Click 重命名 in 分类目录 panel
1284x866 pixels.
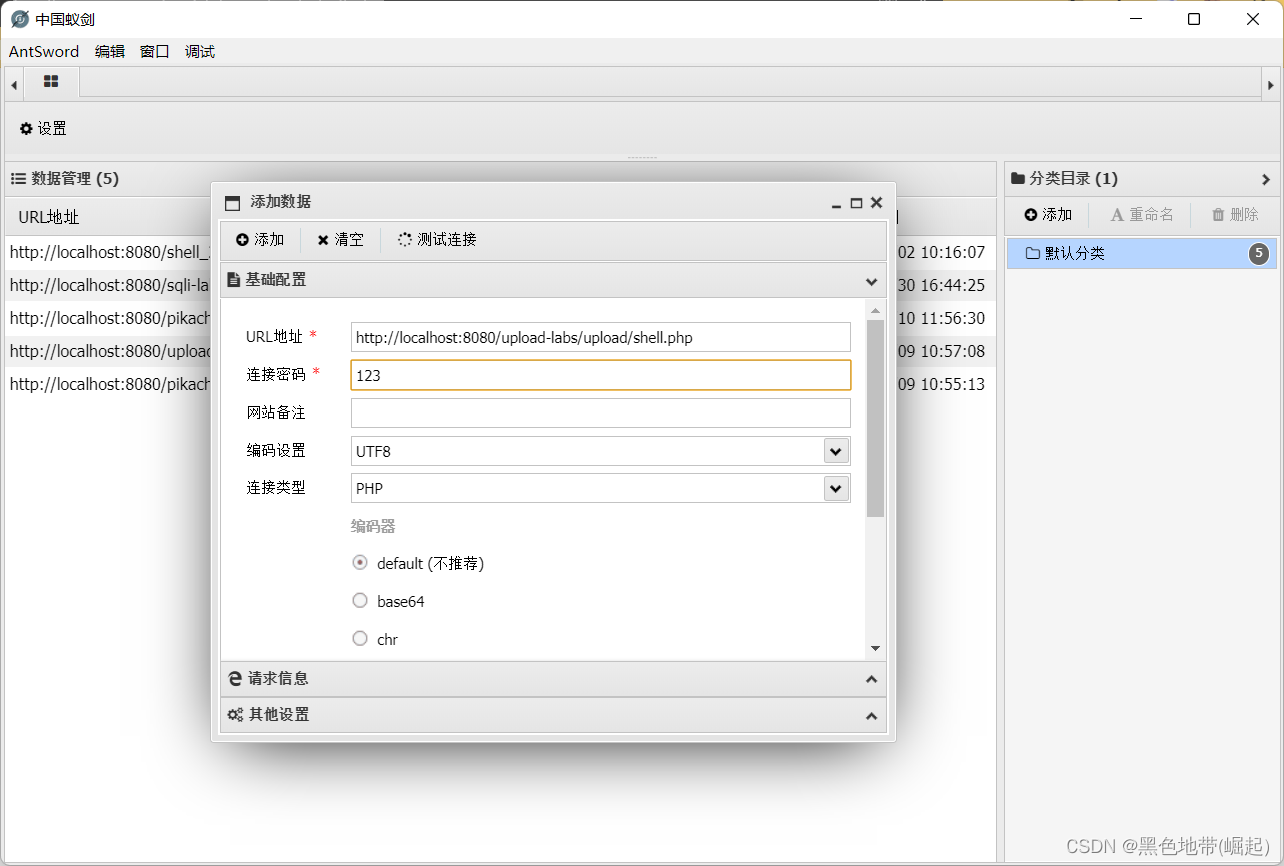click(1142, 214)
